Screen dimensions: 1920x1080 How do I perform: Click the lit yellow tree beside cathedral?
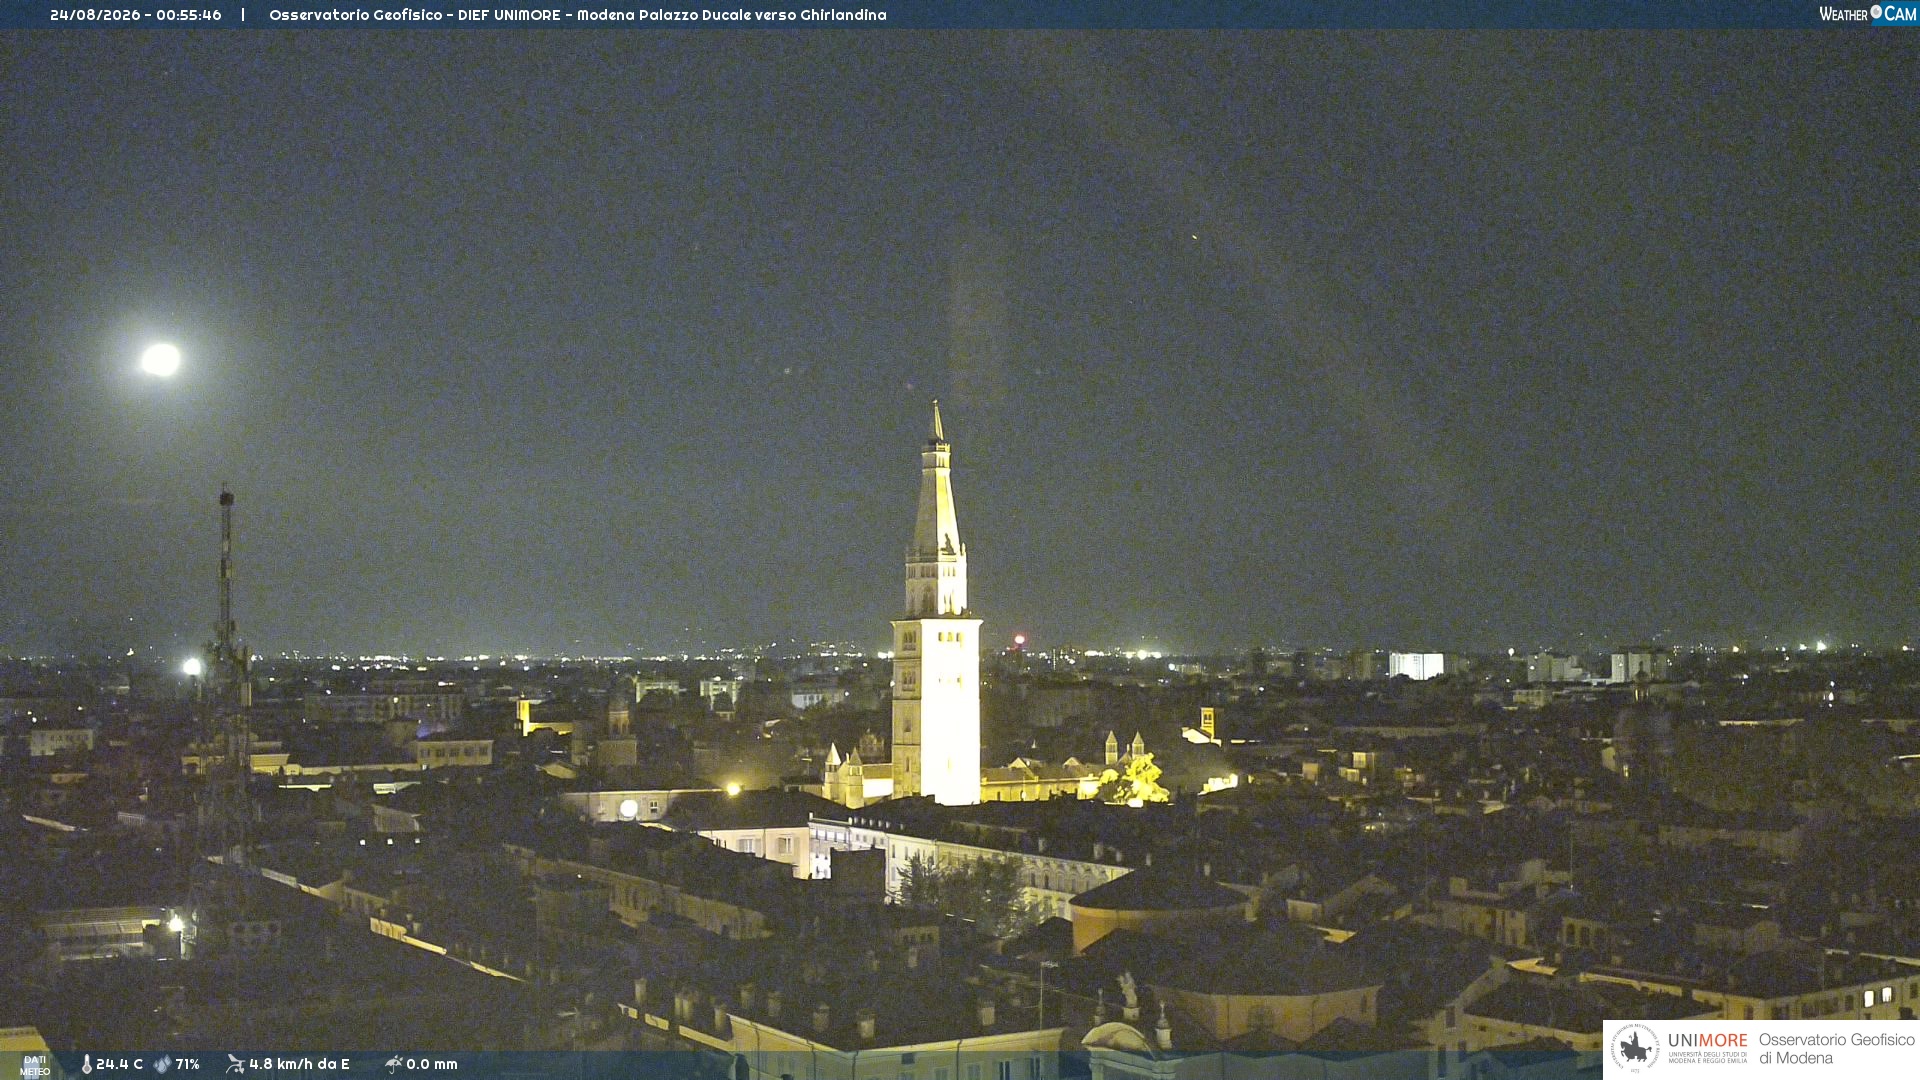click(x=1135, y=780)
